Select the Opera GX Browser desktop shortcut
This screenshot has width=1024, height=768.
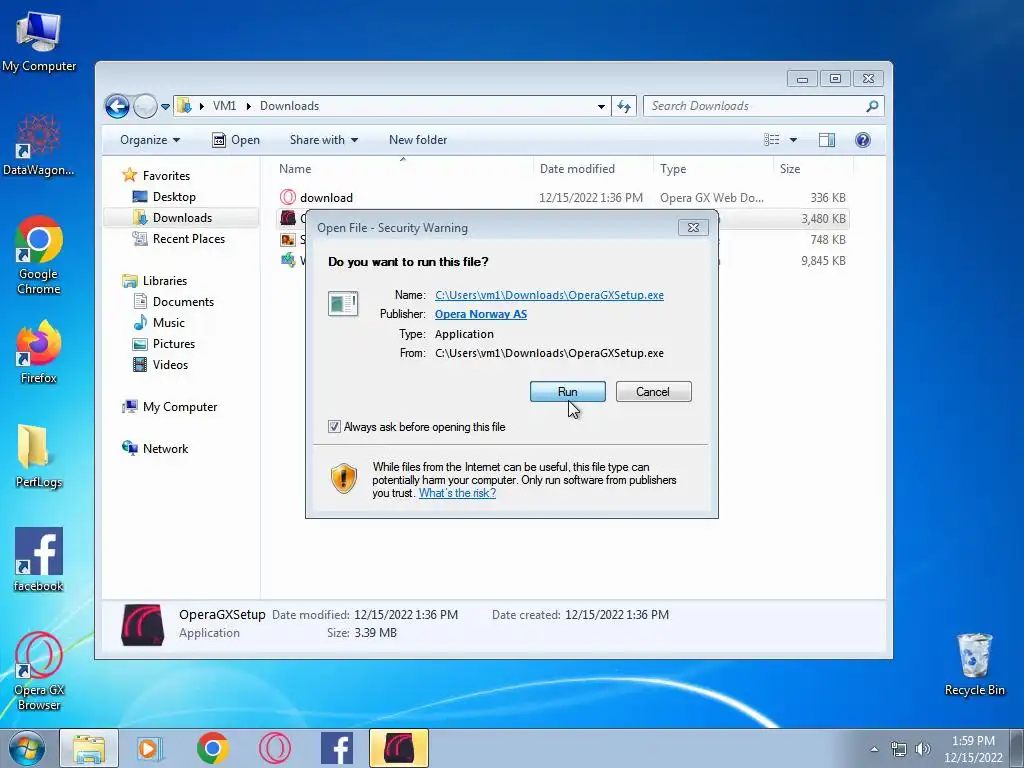(x=39, y=671)
